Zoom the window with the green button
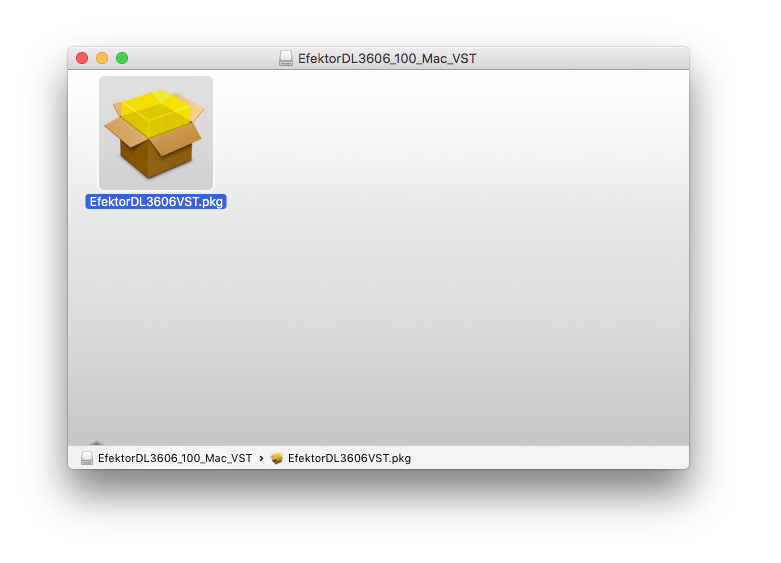Viewport: 781px width, 563px height. point(122,58)
